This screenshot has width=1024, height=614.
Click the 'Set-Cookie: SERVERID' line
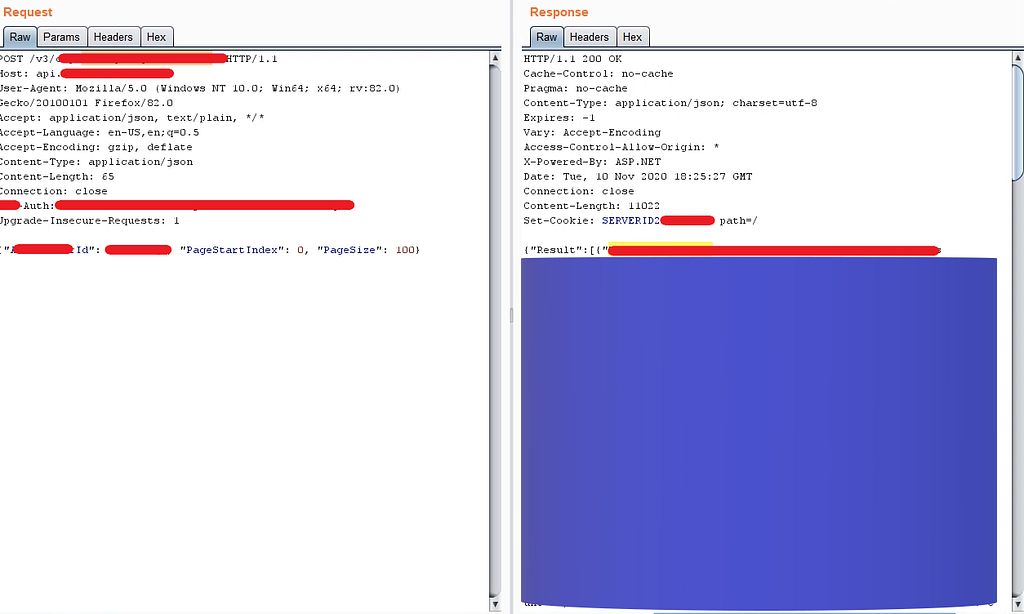640,220
